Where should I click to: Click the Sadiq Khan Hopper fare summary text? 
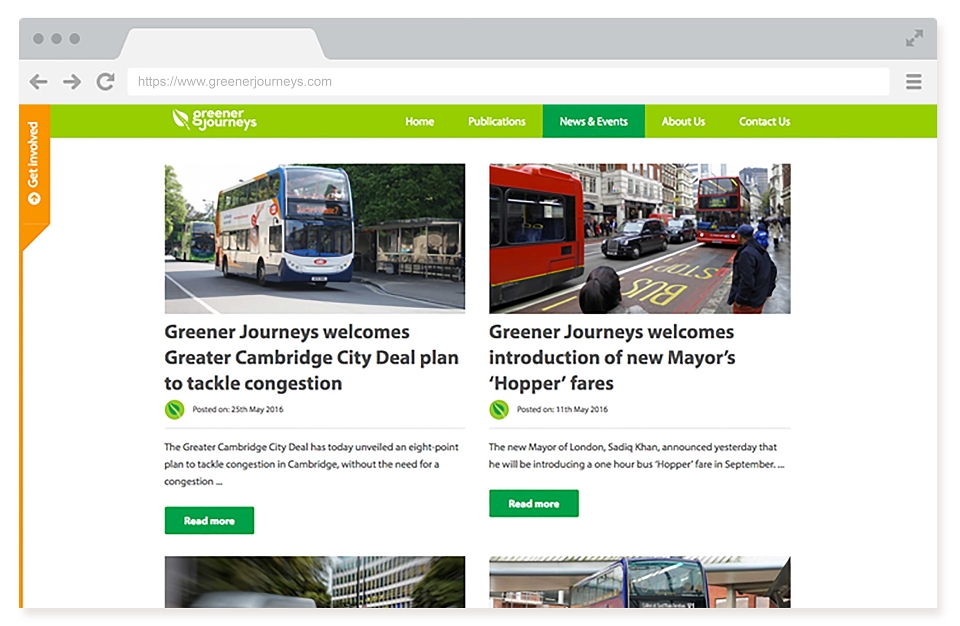[637, 456]
